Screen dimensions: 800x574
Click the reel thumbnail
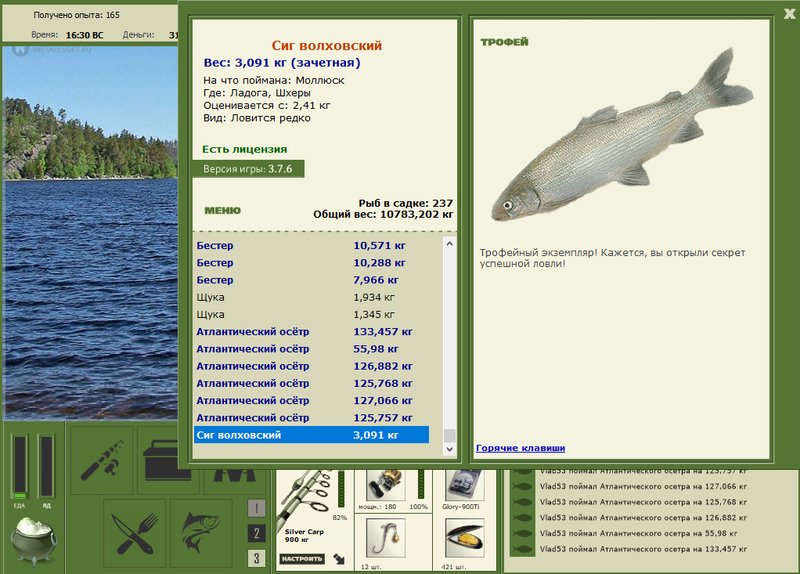(x=385, y=485)
